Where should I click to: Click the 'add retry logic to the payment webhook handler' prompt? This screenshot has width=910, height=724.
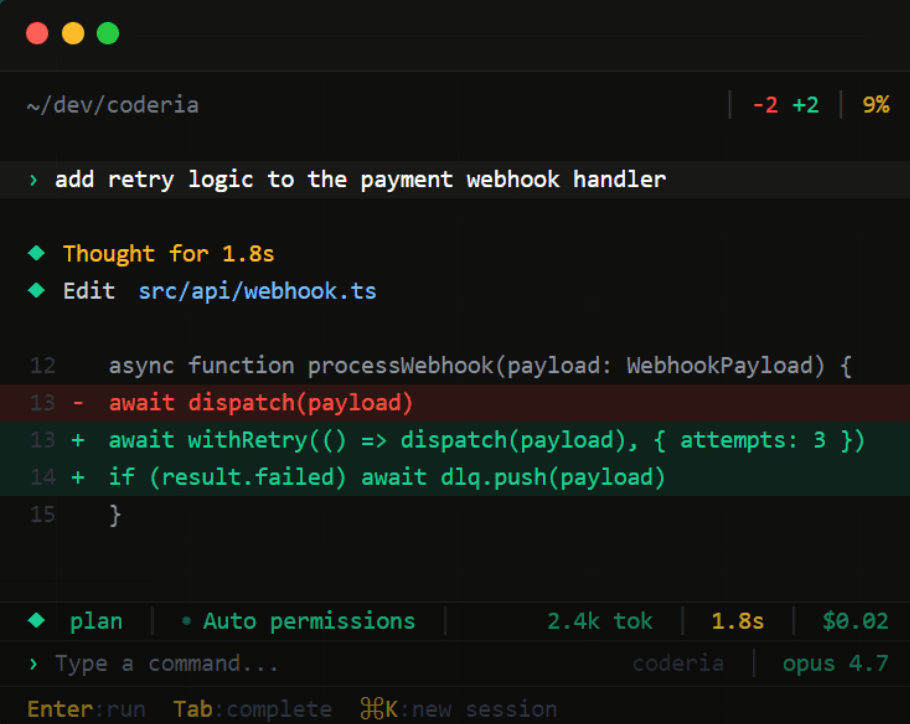360,179
